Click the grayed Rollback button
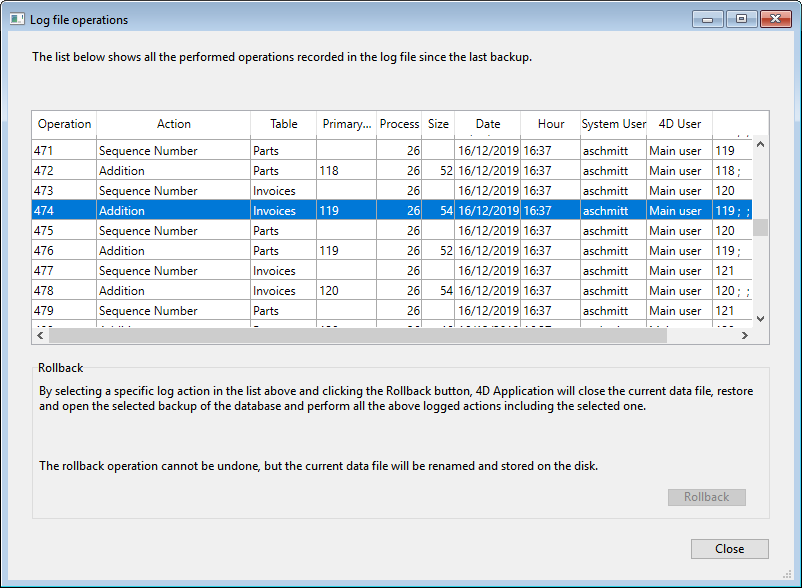 [706, 497]
